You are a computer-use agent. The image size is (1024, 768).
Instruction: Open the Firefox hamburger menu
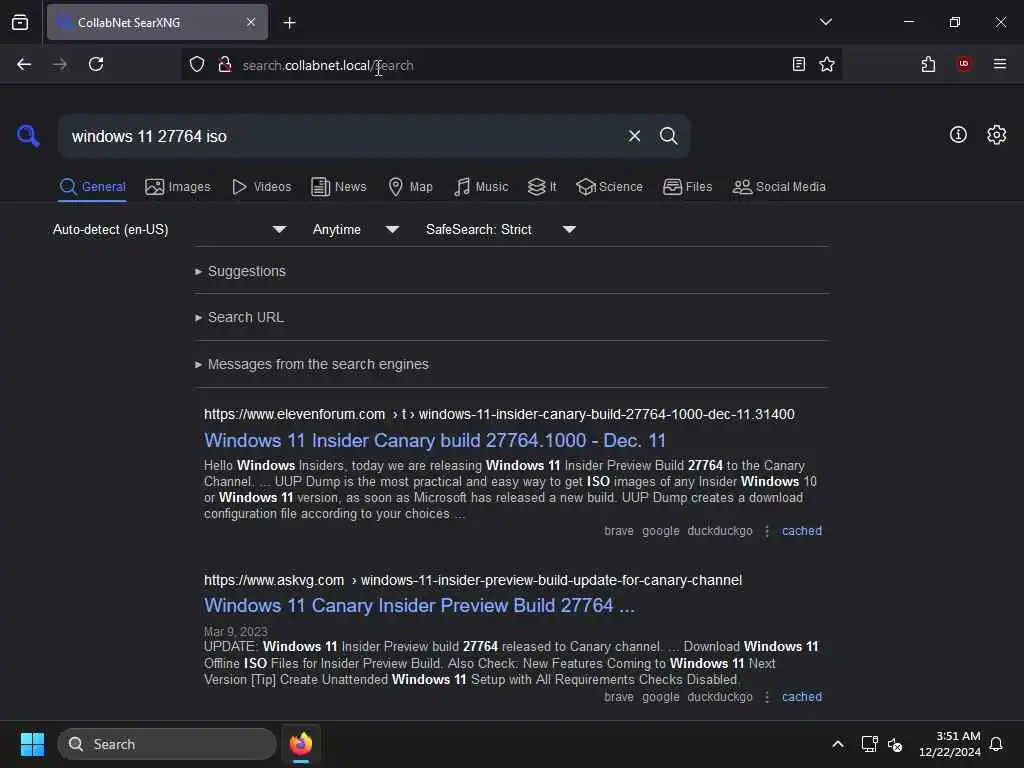999,64
